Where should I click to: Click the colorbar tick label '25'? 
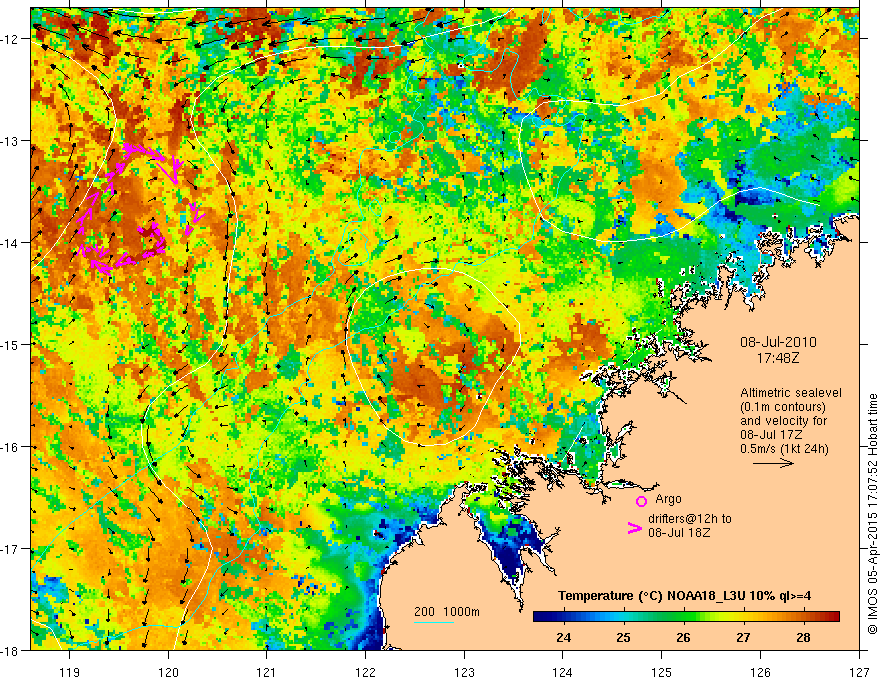click(624, 638)
